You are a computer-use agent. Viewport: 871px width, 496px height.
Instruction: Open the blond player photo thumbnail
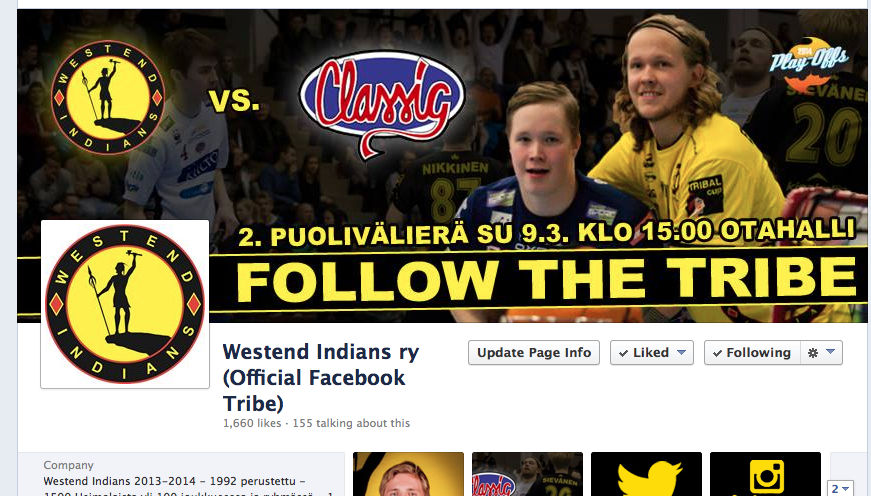click(408, 474)
